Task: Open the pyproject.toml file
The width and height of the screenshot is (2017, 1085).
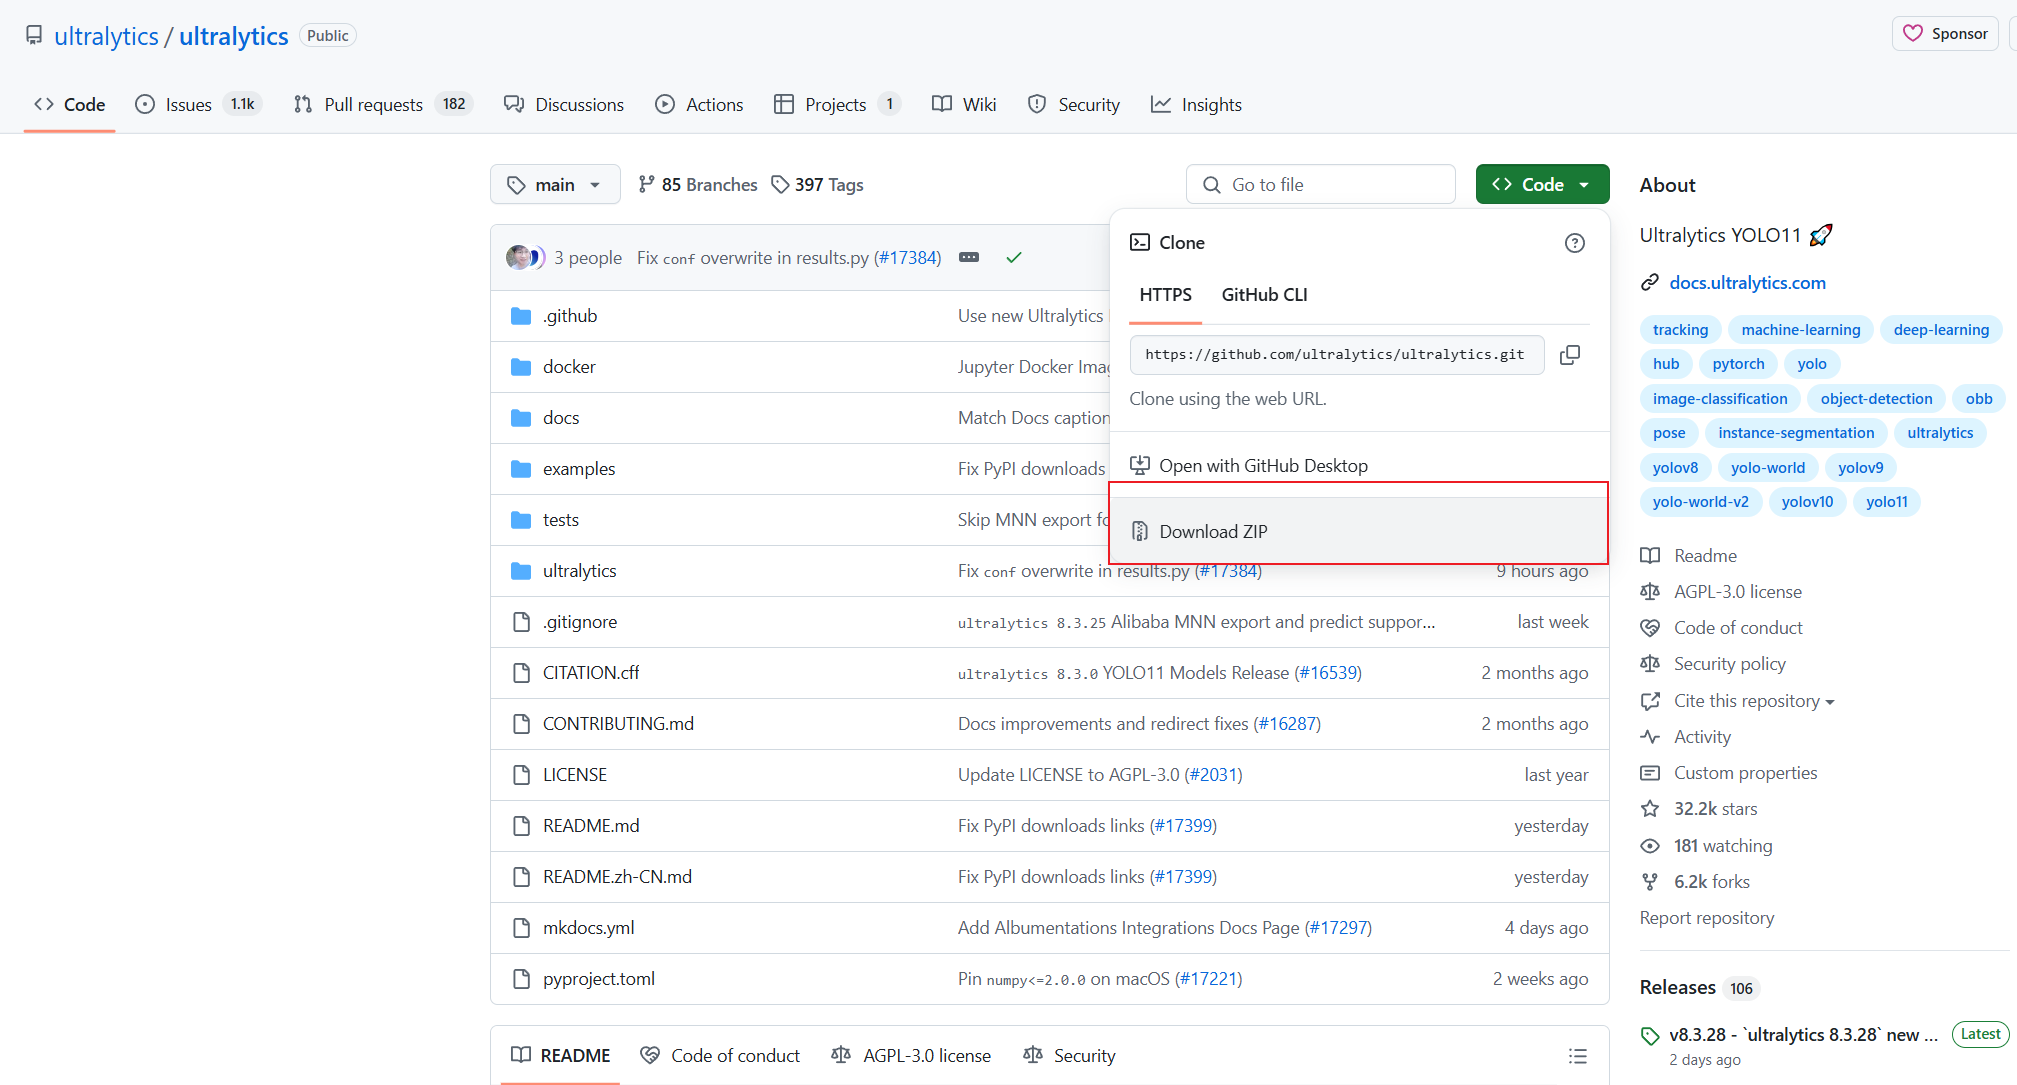Action: 598,979
